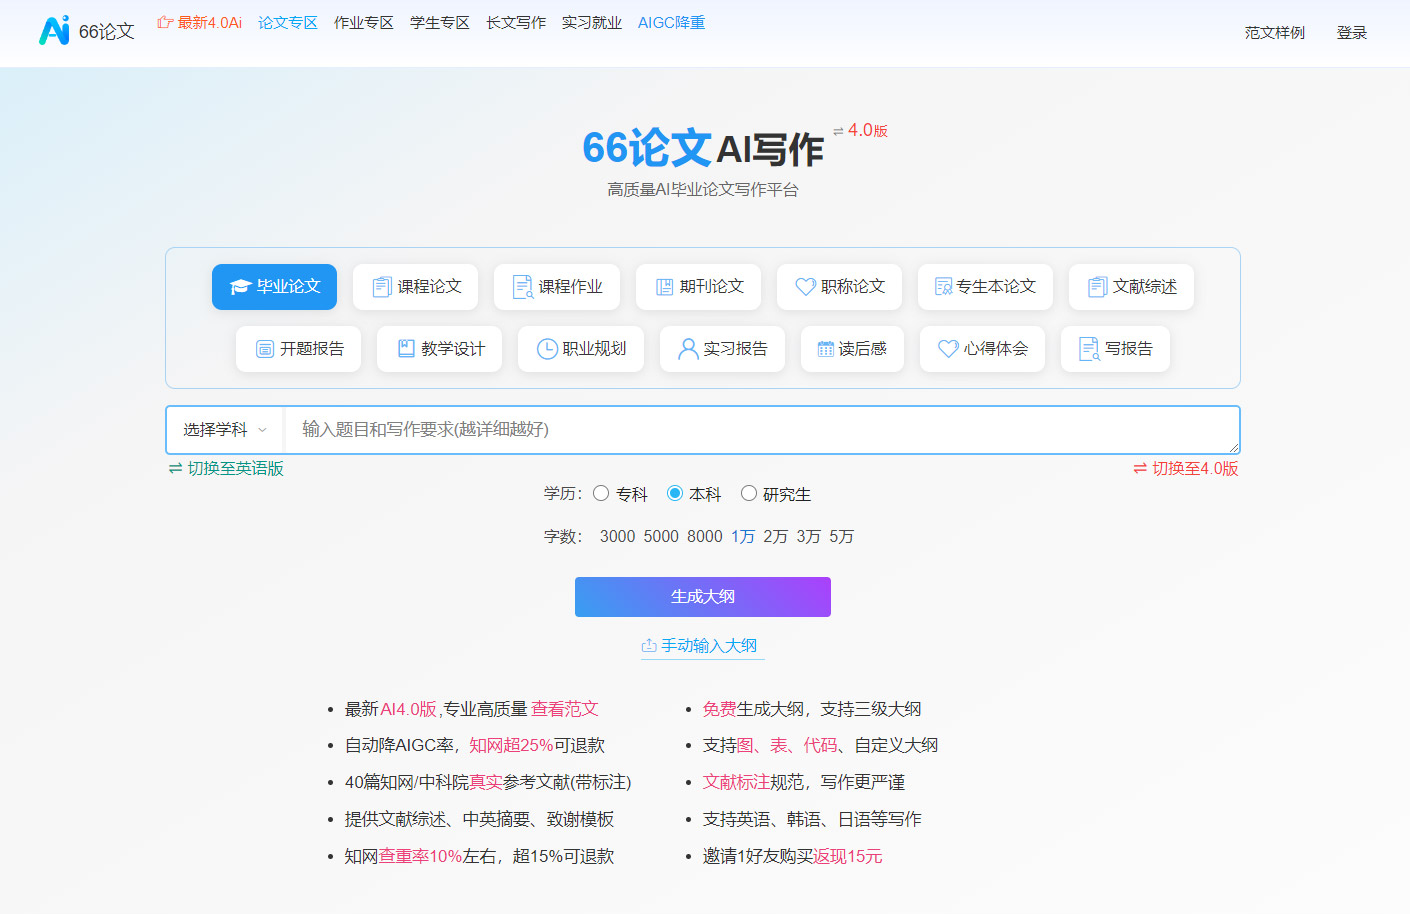The image size is (1410, 914).
Task: Click the 66论文 text beside the logo
Action: (x=107, y=31)
